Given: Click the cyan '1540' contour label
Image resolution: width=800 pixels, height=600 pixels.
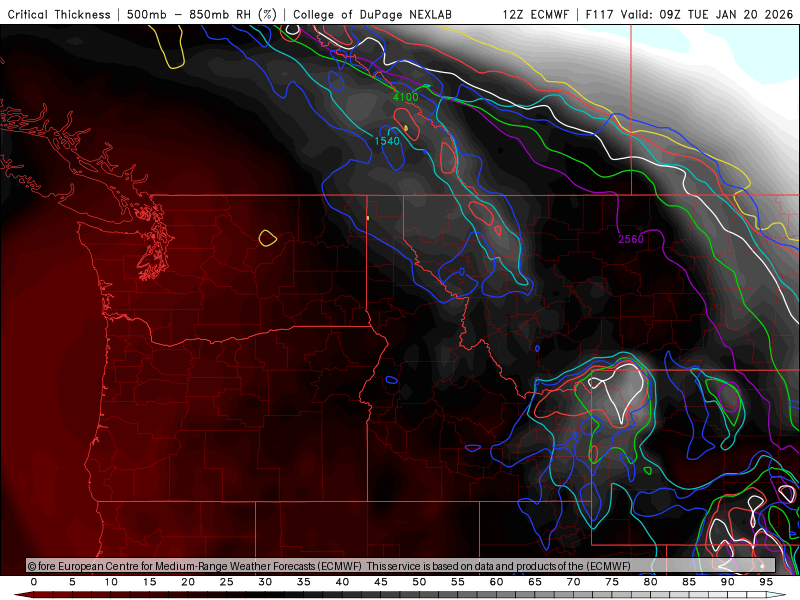Looking at the screenshot, I should pyautogui.click(x=387, y=141).
